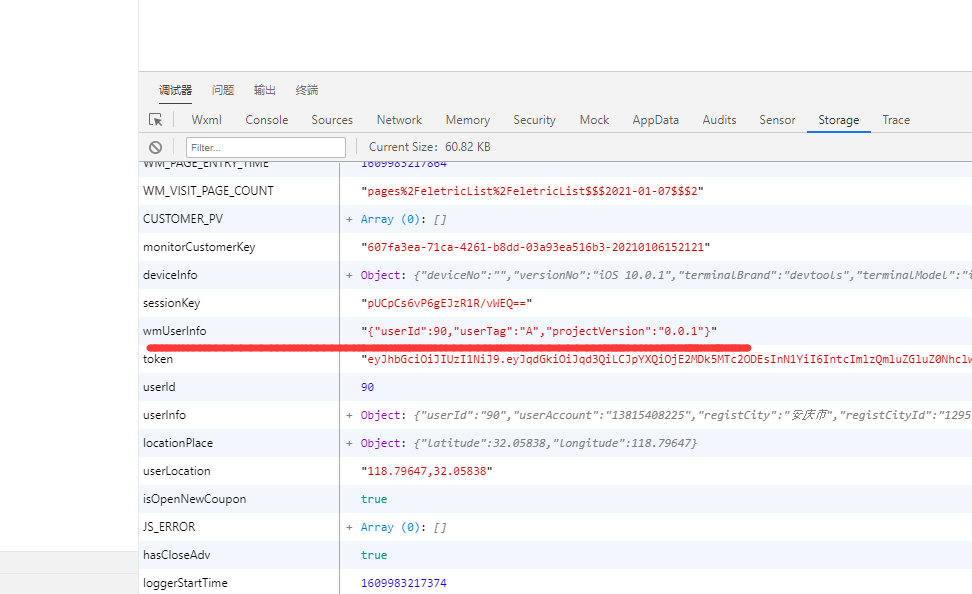Select the userId key
The image size is (972, 594).
[159, 387]
